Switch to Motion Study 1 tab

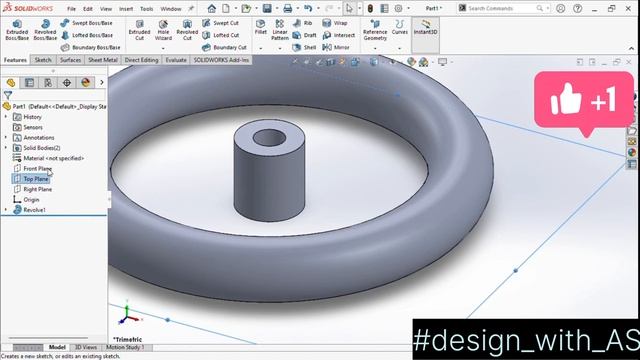tap(125, 347)
